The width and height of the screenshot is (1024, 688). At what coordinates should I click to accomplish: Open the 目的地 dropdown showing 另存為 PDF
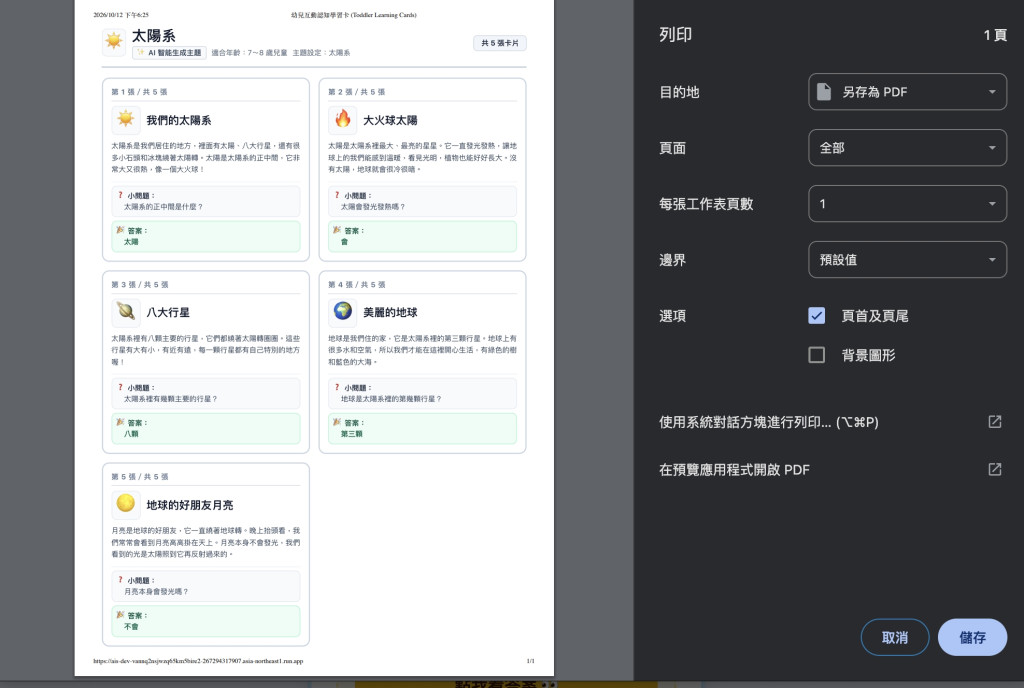click(x=907, y=92)
